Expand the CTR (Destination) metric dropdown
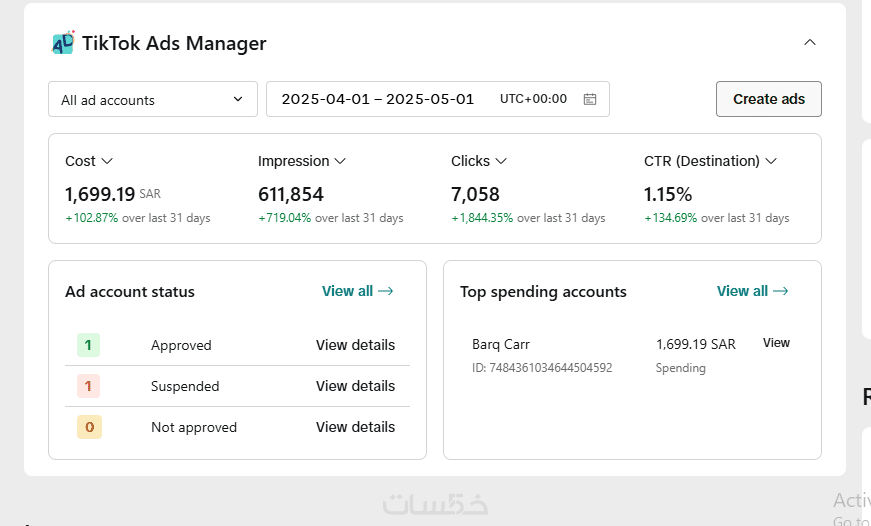 pyautogui.click(x=771, y=161)
